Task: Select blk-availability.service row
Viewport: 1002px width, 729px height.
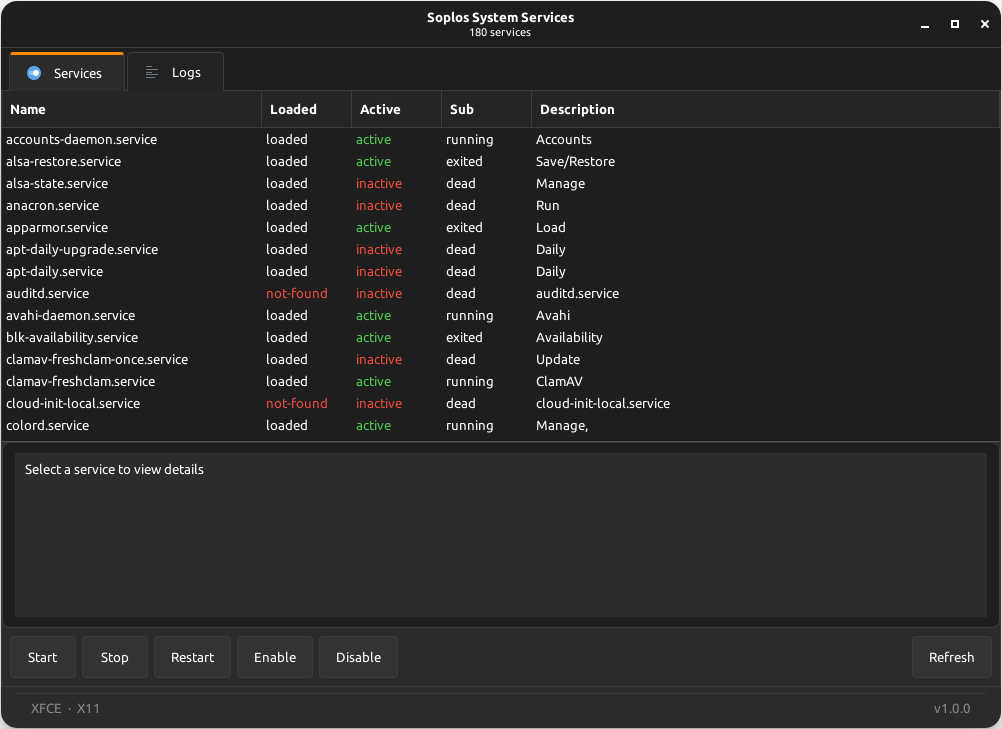Action: click(500, 337)
